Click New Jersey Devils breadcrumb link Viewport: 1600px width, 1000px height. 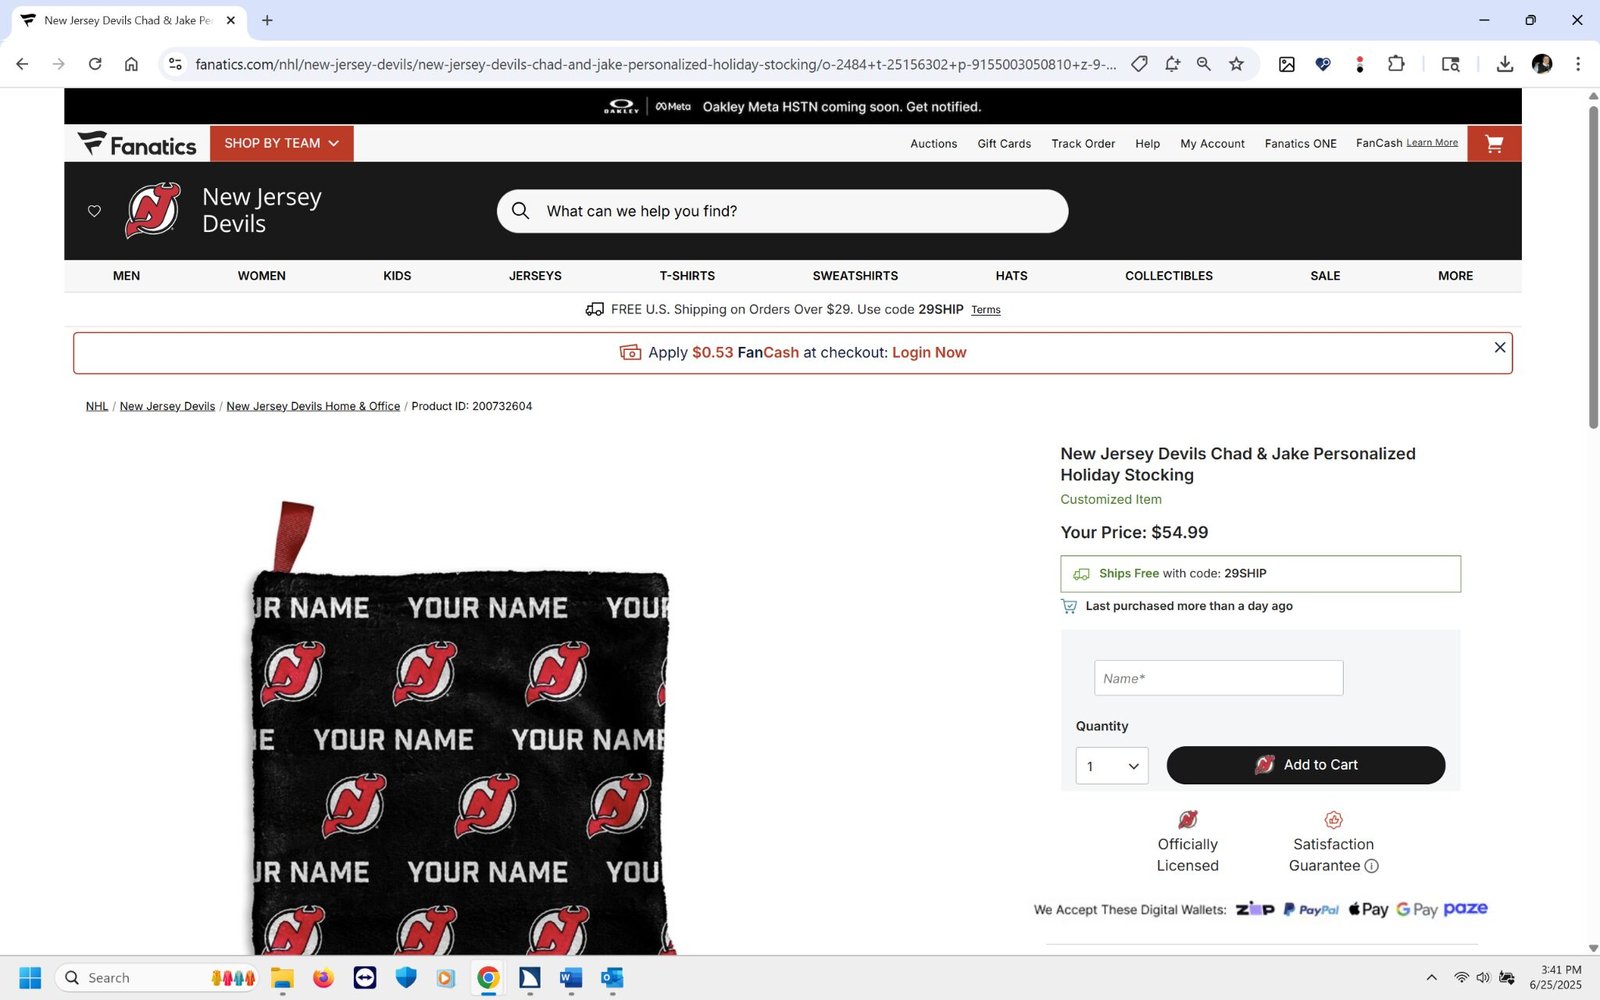tap(167, 406)
